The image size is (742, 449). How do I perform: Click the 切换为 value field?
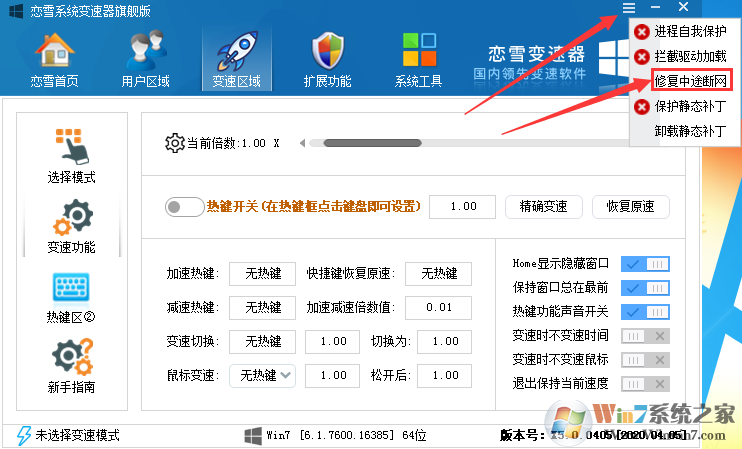pyautogui.click(x=445, y=342)
